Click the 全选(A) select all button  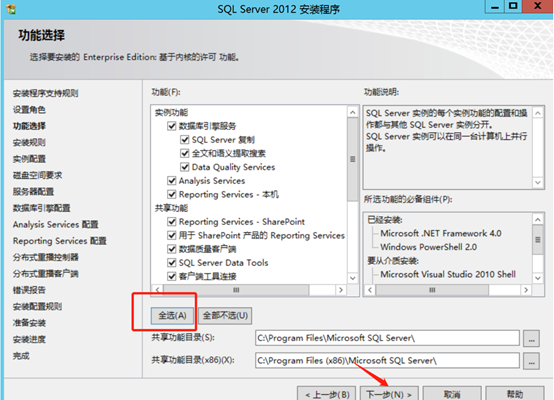coord(172,315)
